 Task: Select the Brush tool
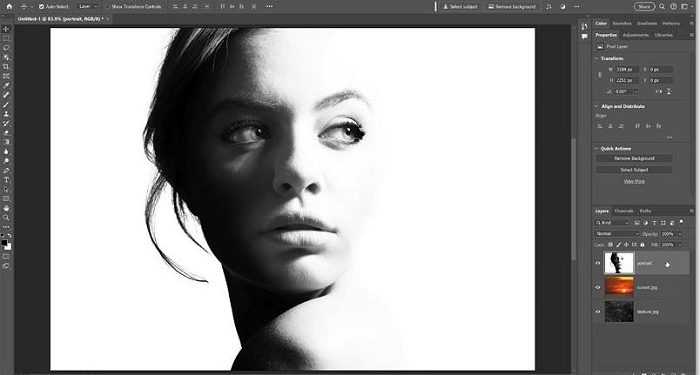click(6, 104)
